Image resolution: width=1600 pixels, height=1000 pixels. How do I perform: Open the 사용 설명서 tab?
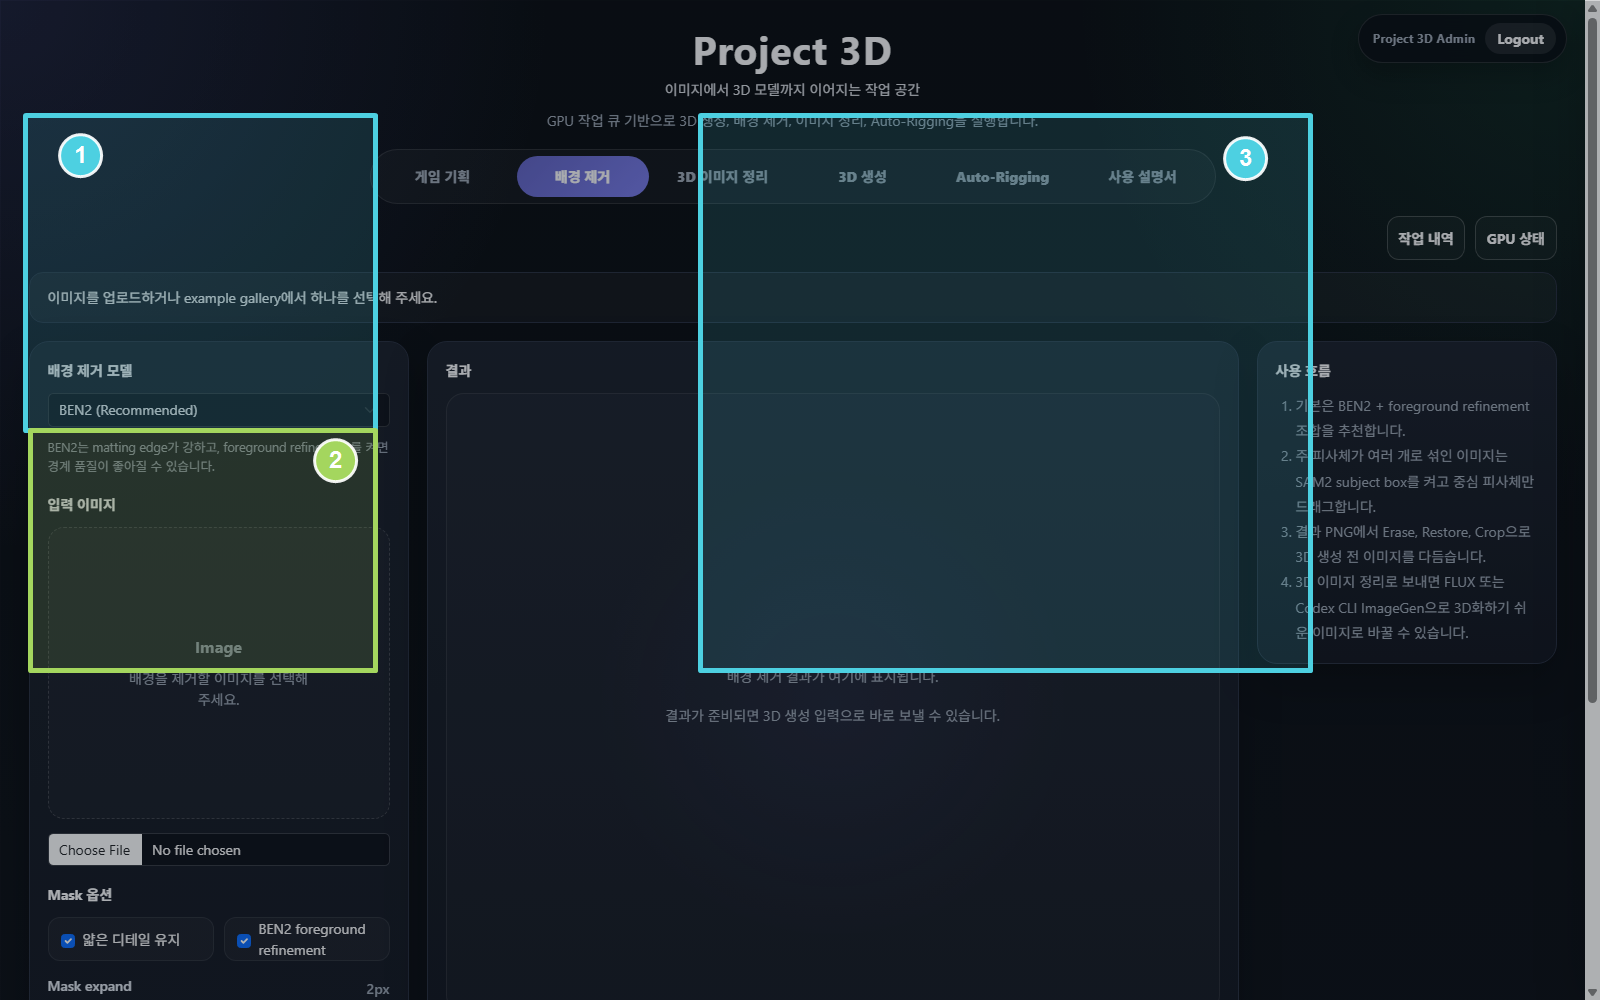click(1142, 177)
